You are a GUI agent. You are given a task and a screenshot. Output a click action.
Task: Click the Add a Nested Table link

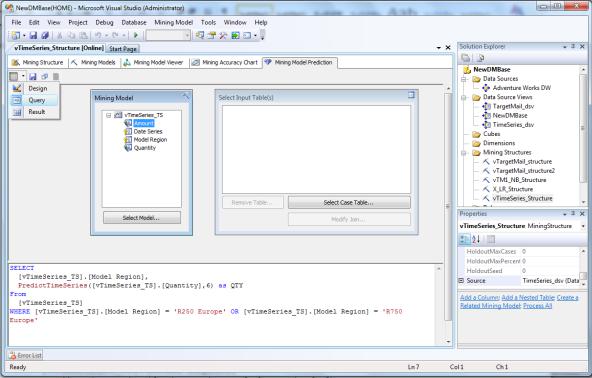[x=528, y=298]
